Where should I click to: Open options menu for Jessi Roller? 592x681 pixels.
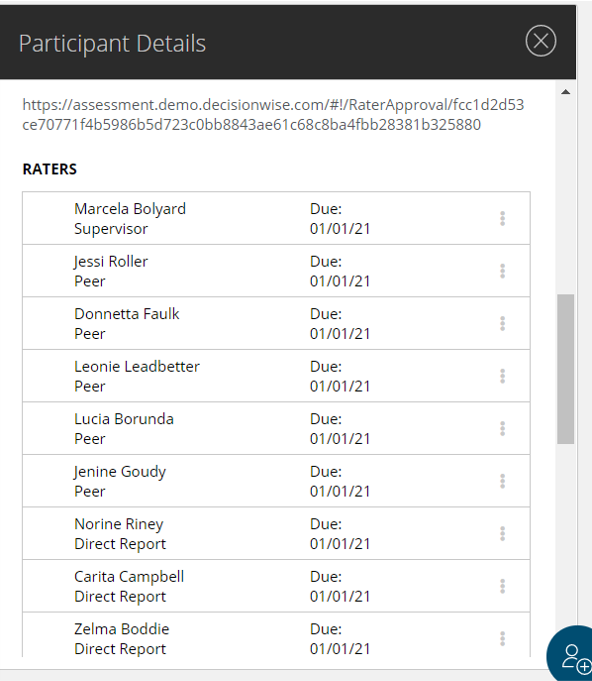tap(503, 271)
